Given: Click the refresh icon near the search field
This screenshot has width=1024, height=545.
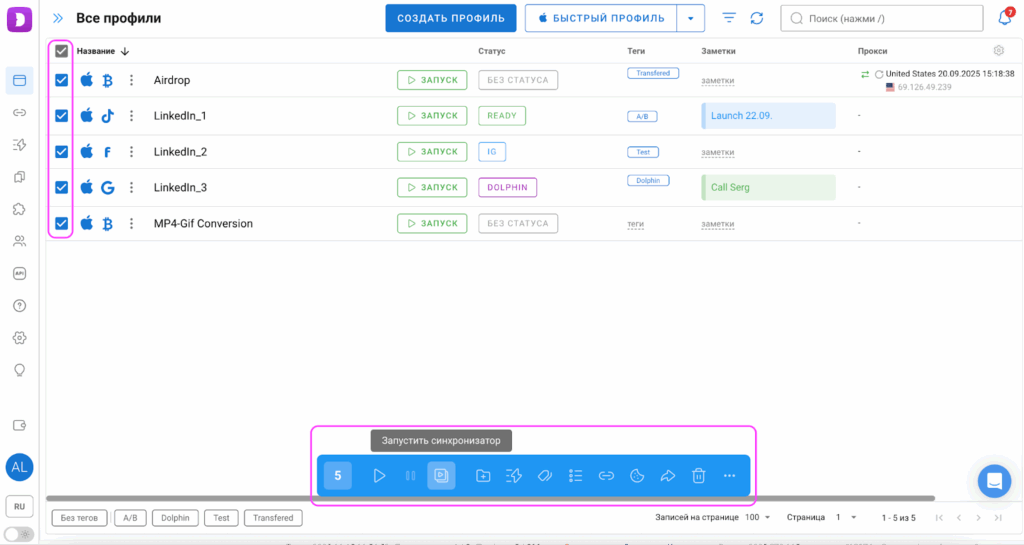Looking at the screenshot, I should (x=757, y=18).
